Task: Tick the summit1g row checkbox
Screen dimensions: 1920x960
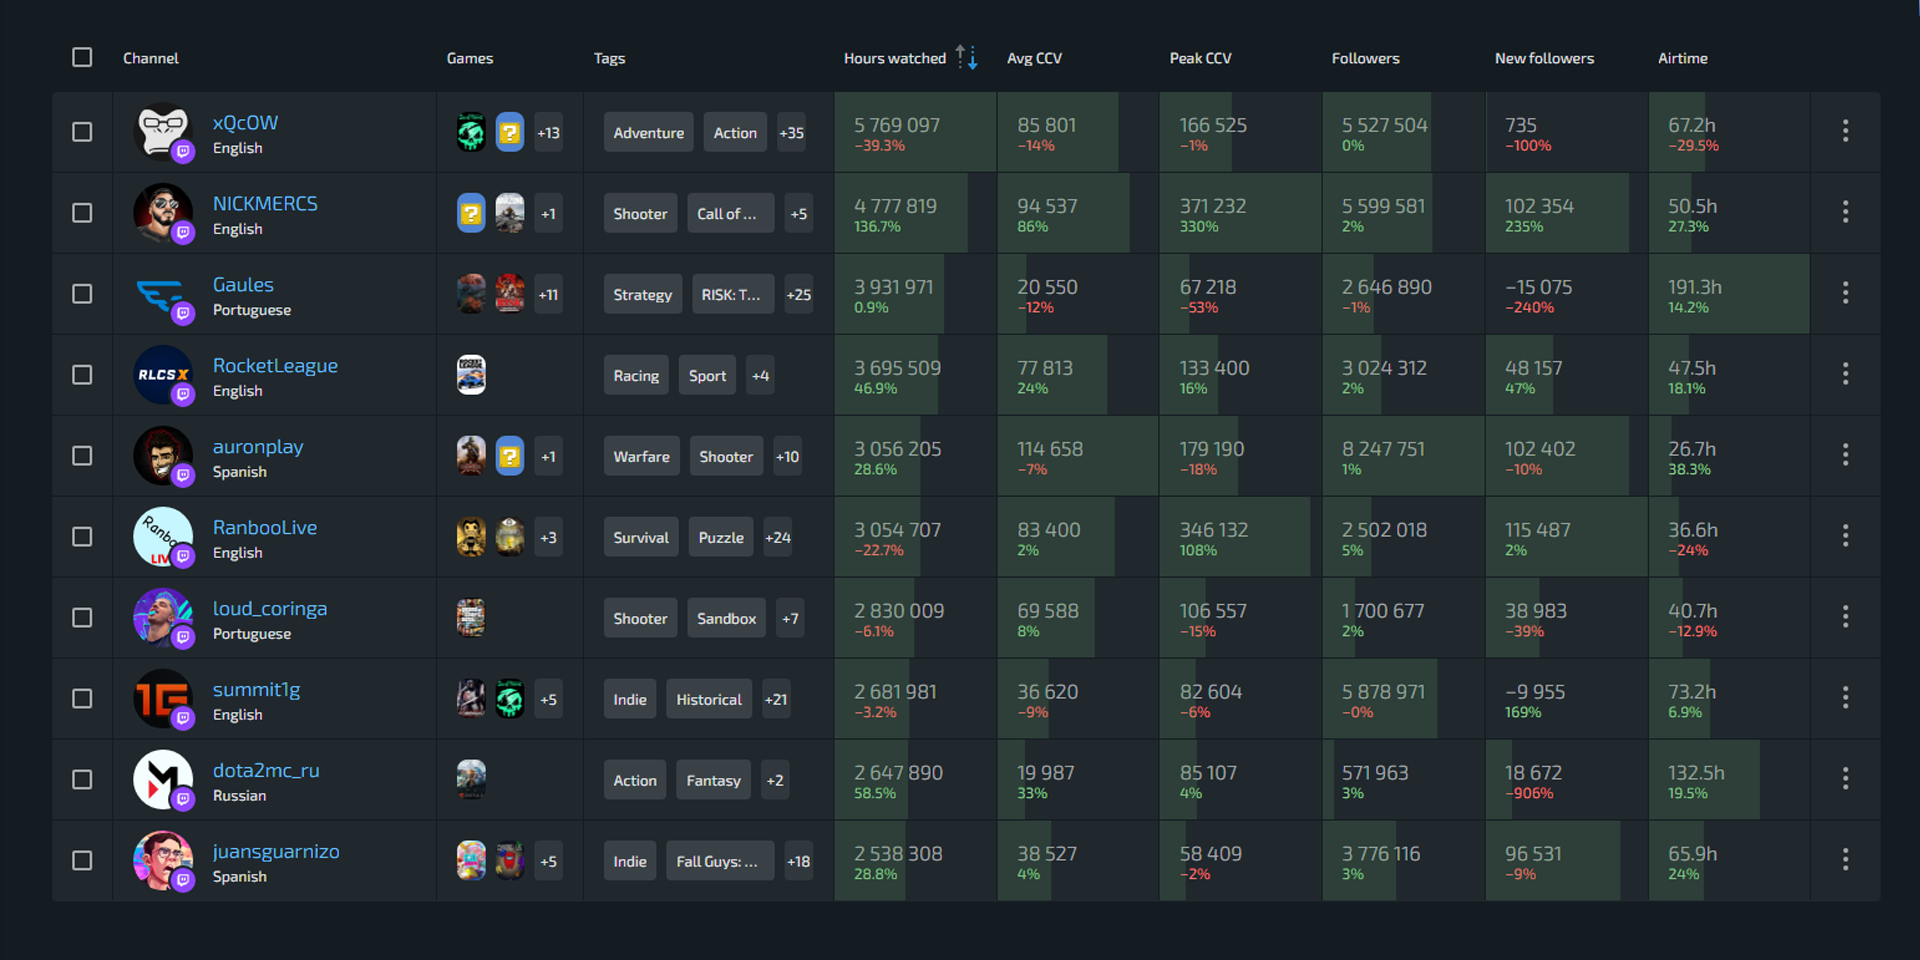Action: [x=82, y=699]
